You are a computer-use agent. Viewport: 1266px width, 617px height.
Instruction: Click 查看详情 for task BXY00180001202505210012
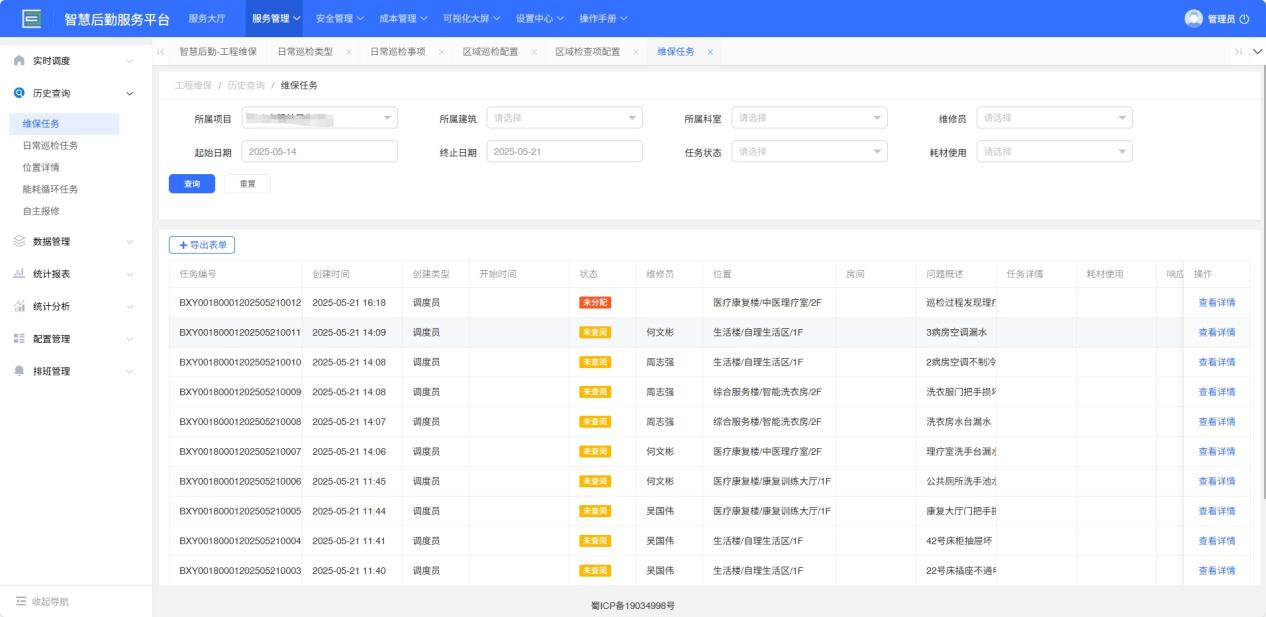point(1217,302)
